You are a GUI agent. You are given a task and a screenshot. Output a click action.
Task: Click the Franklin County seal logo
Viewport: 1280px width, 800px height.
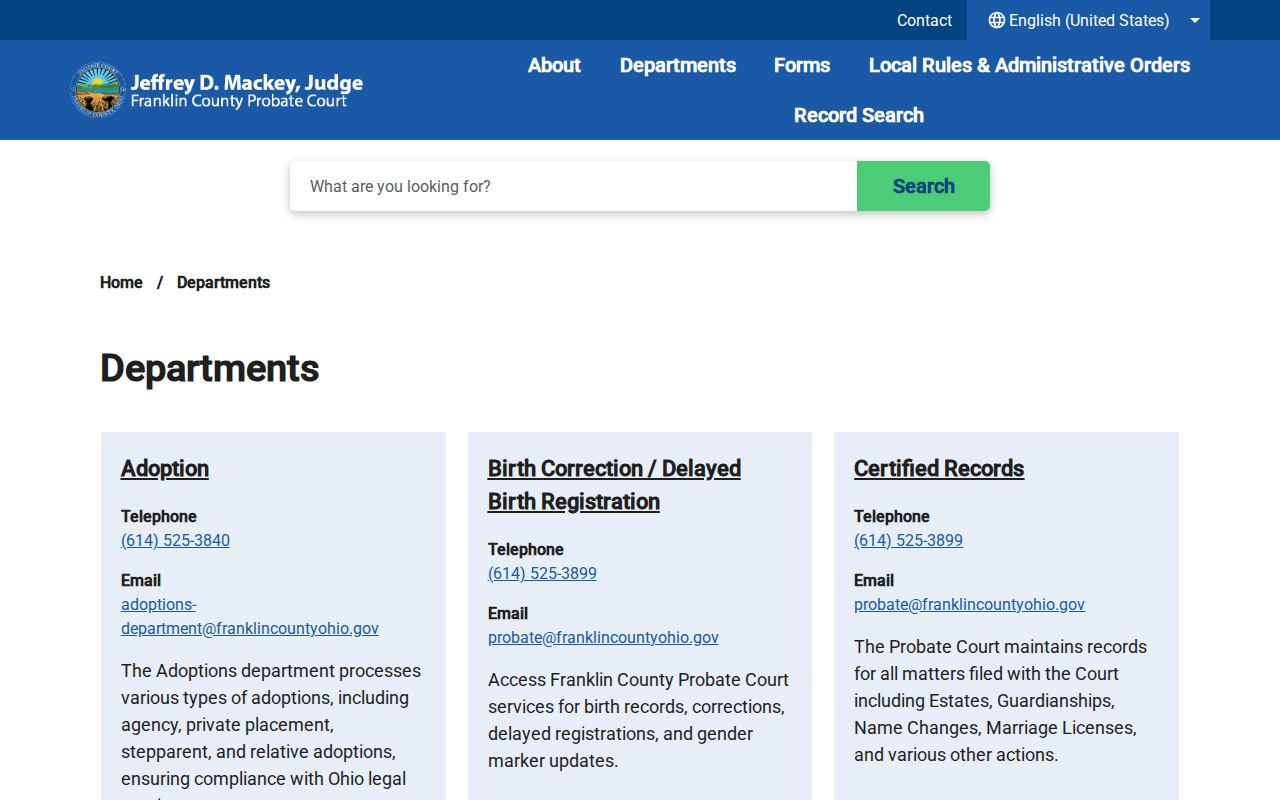pyautogui.click(x=97, y=90)
